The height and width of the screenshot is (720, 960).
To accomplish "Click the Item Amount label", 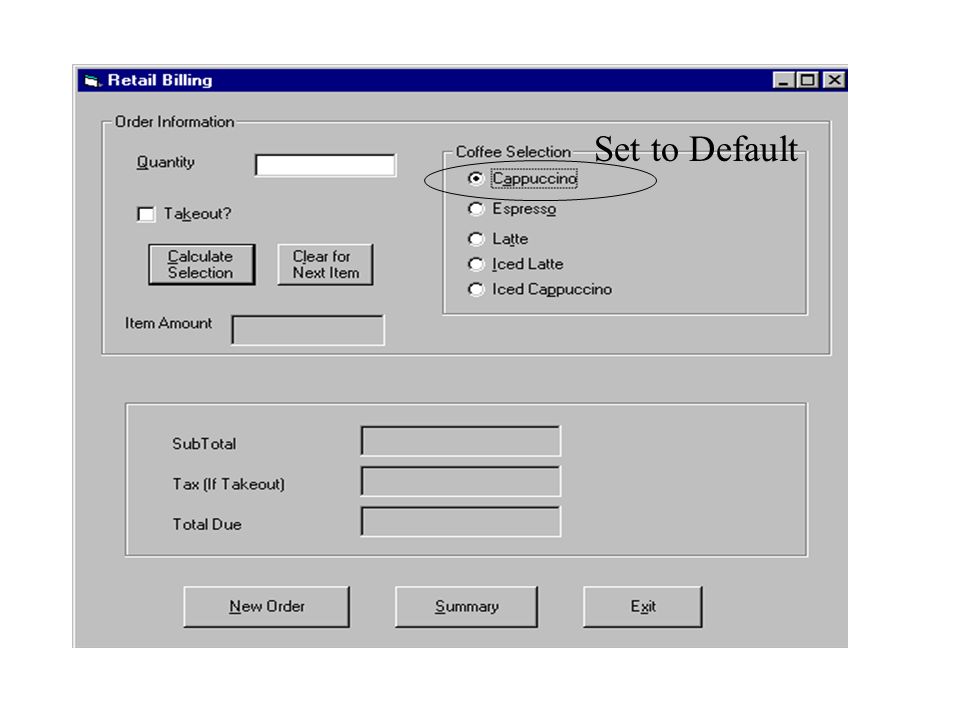I will 168,323.
